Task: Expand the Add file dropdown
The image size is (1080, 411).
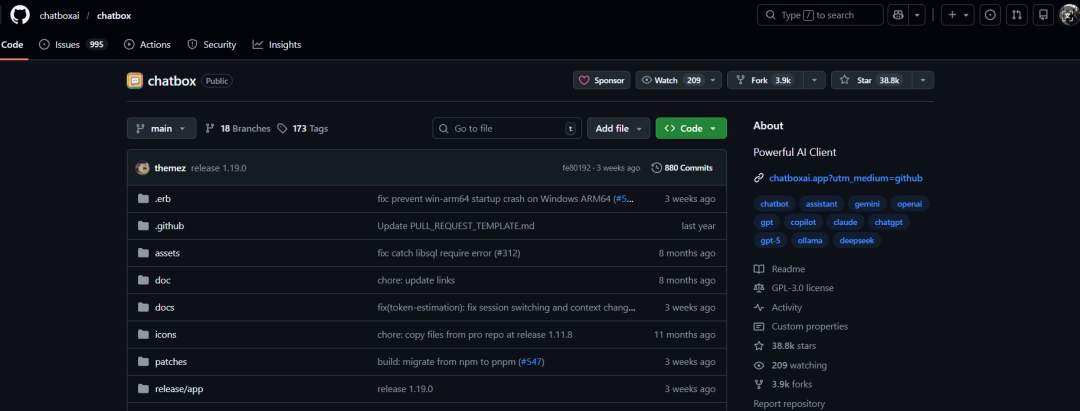Action: (618, 128)
